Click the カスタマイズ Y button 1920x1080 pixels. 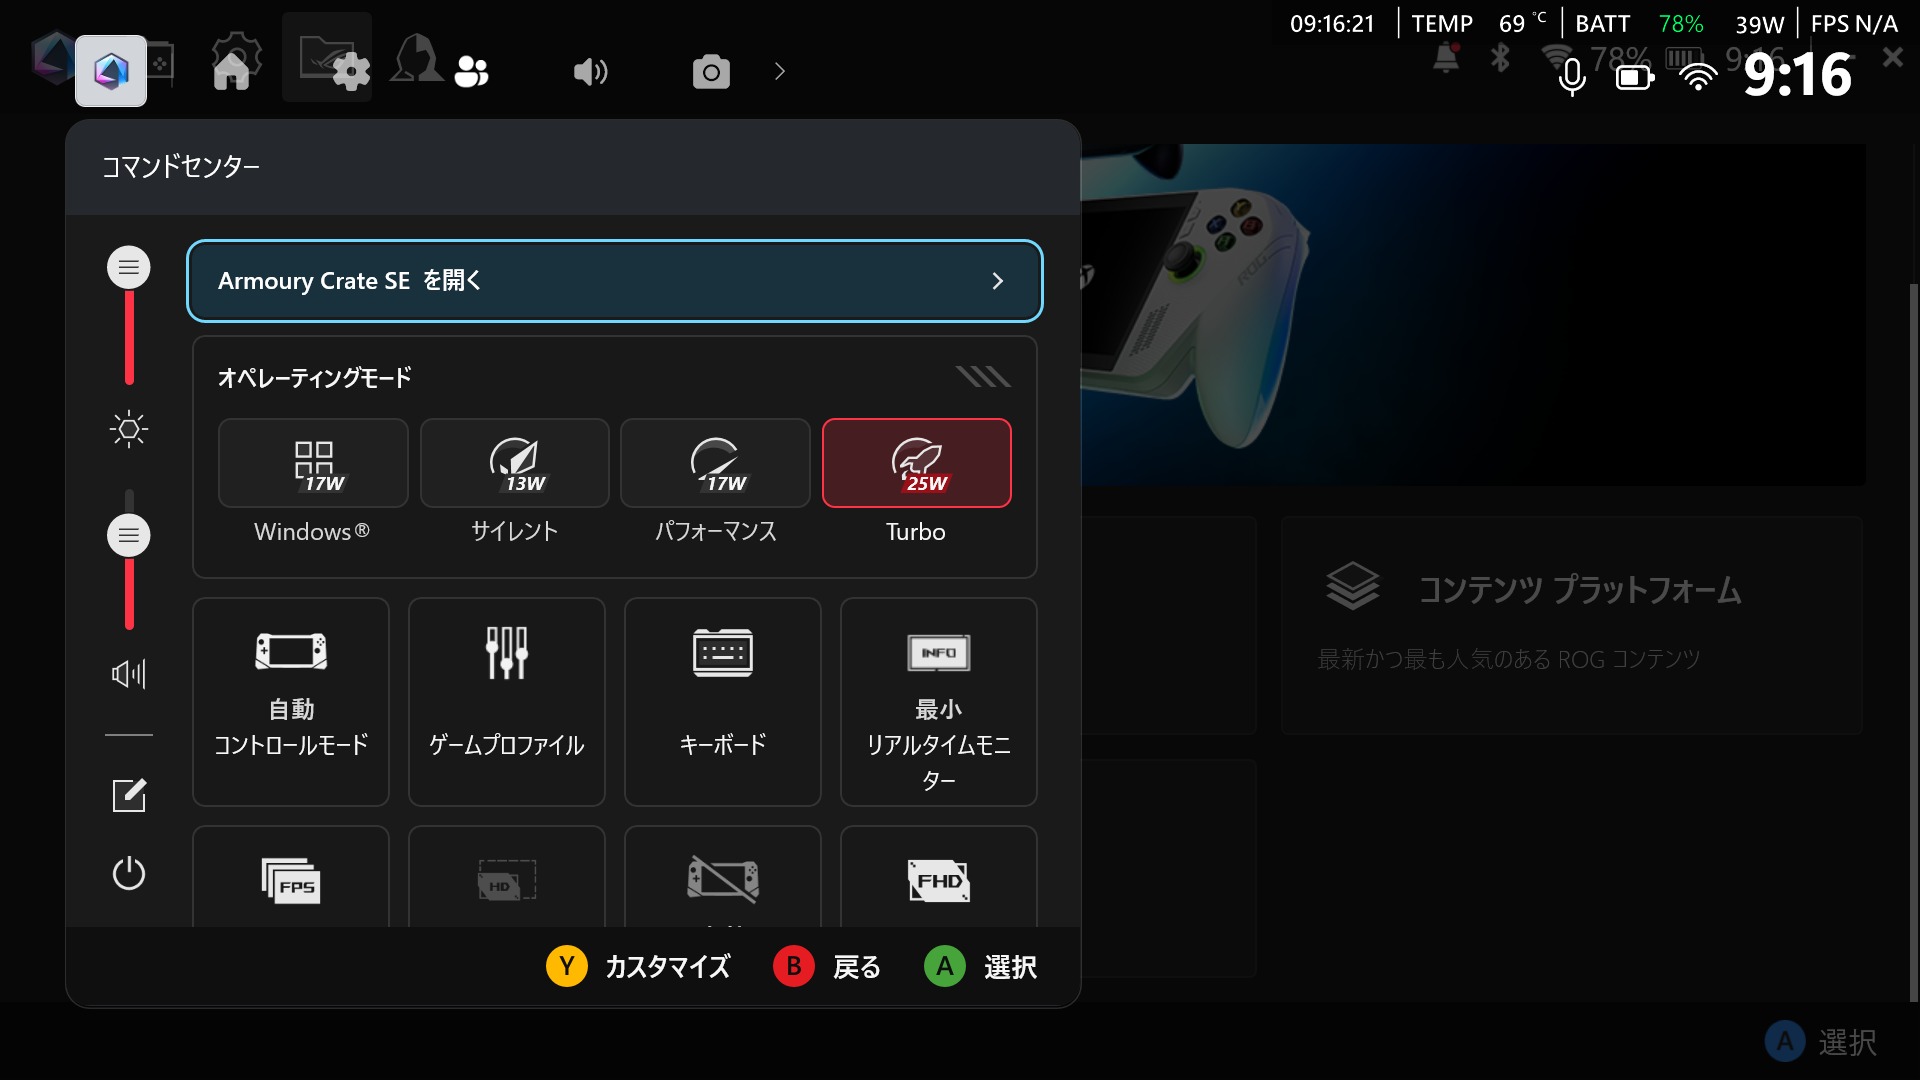tap(567, 967)
